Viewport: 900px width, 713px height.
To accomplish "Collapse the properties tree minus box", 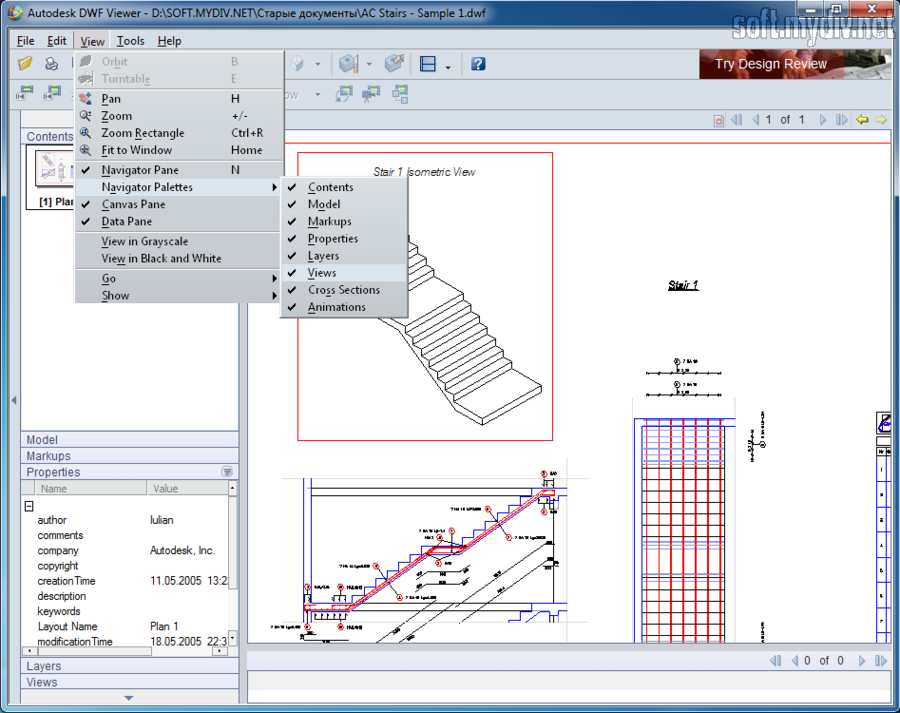I will click(29, 506).
